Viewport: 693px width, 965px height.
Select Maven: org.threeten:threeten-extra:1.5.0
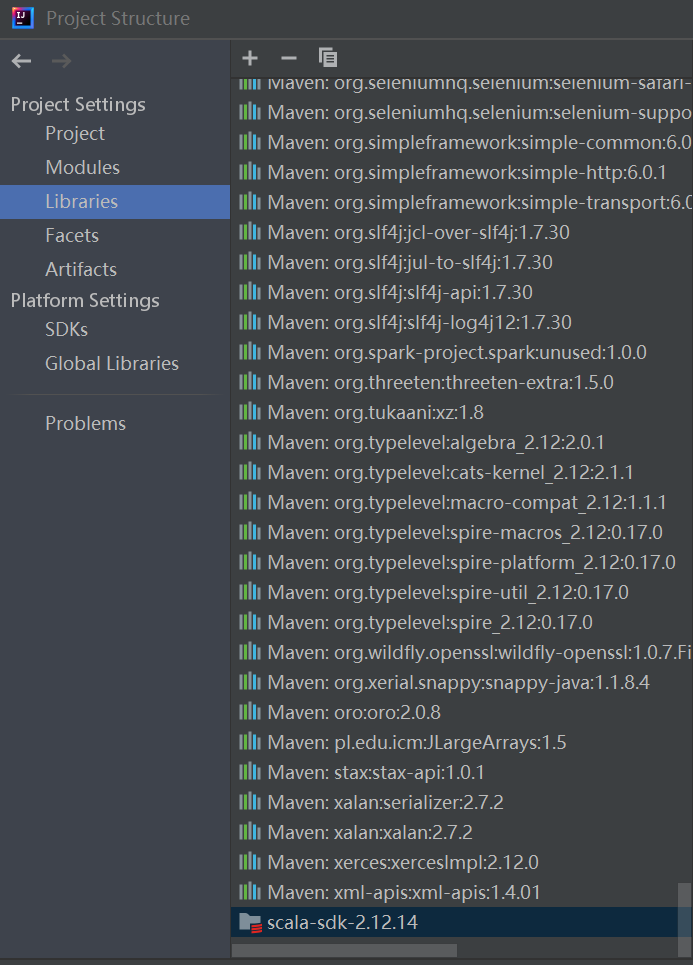pos(462,382)
